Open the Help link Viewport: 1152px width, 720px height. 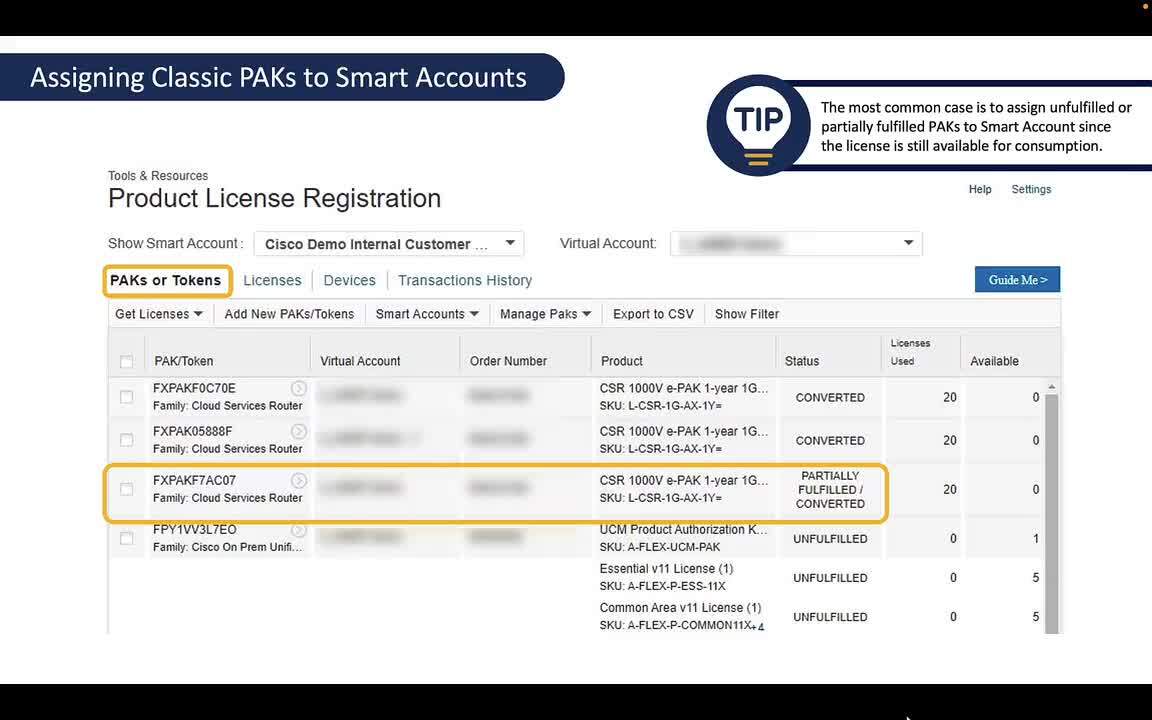coord(979,189)
